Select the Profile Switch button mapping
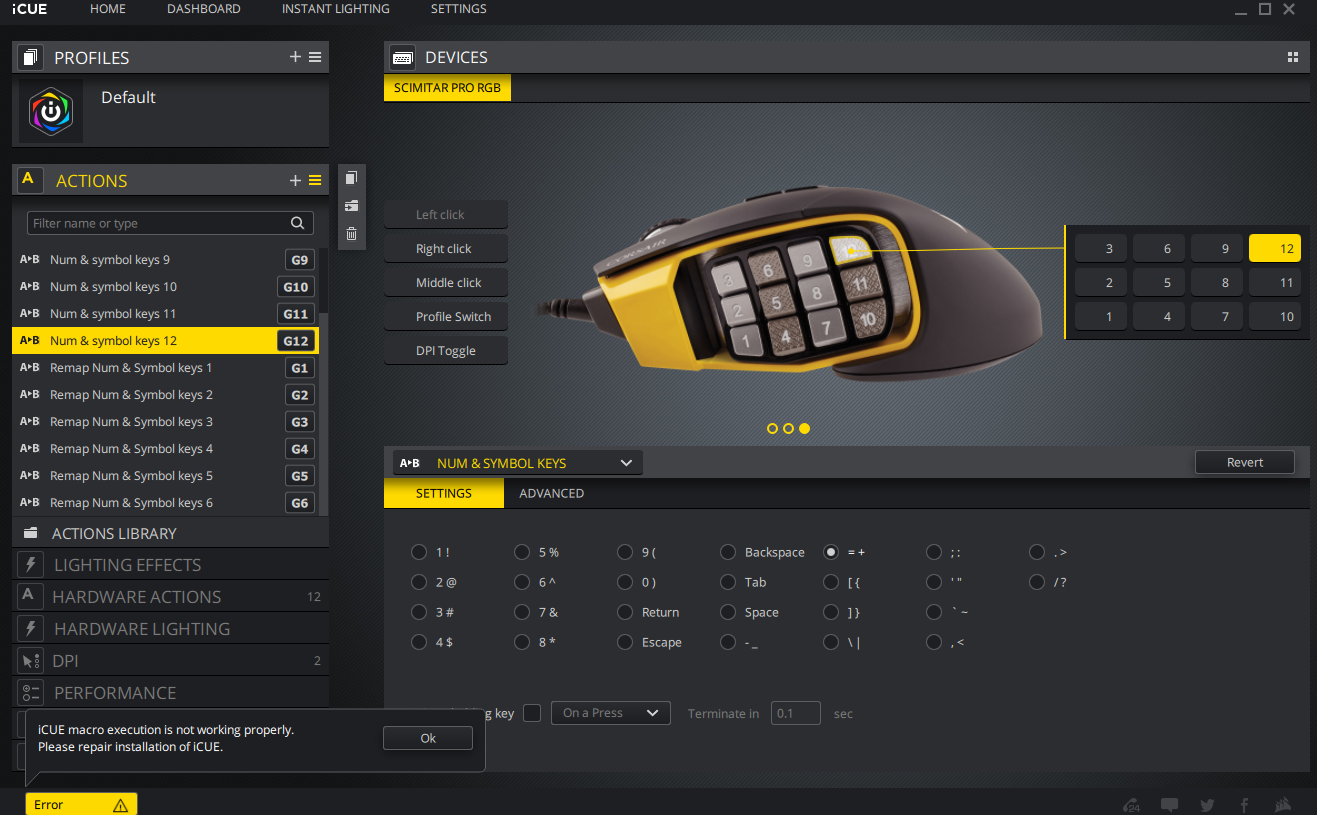 point(445,316)
